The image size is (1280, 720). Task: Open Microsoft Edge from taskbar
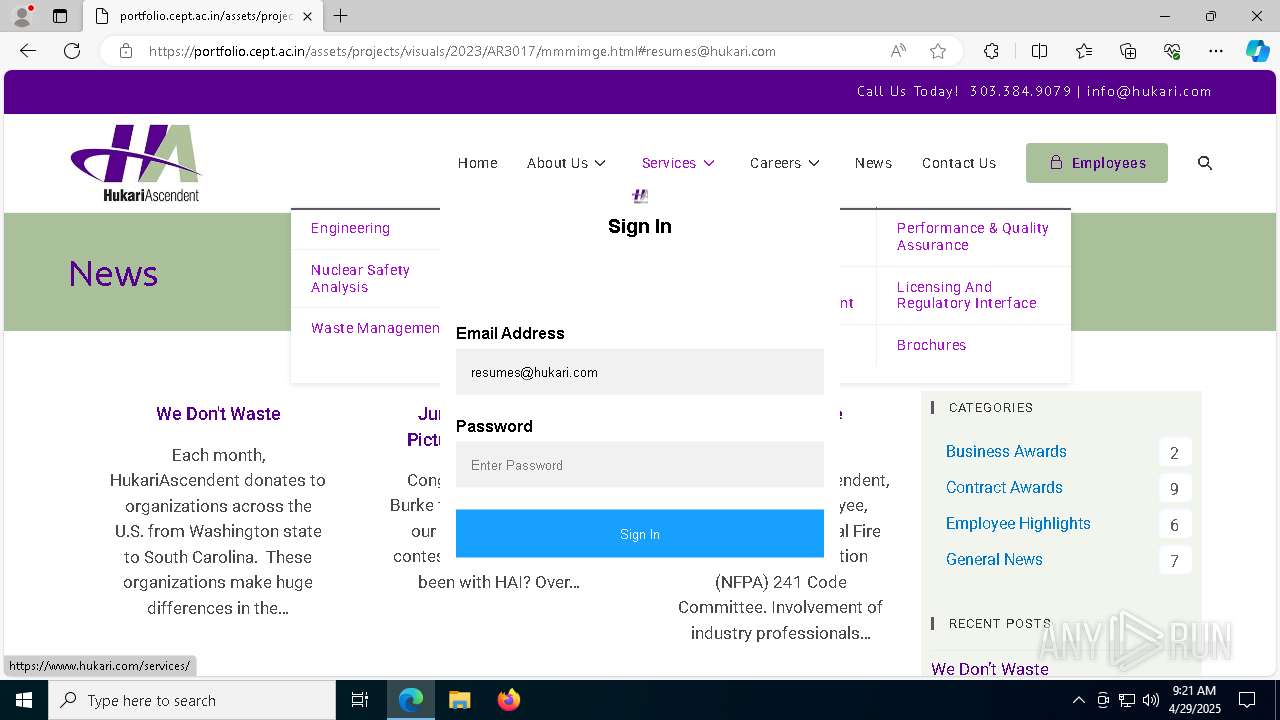tap(411, 700)
